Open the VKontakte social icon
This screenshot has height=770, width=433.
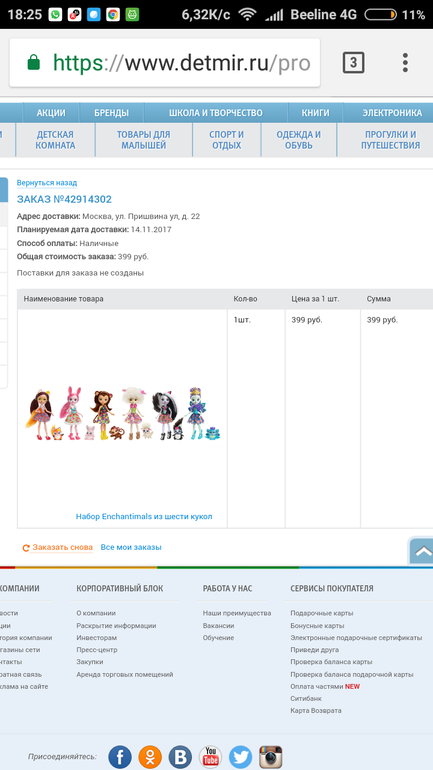(x=180, y=757)
